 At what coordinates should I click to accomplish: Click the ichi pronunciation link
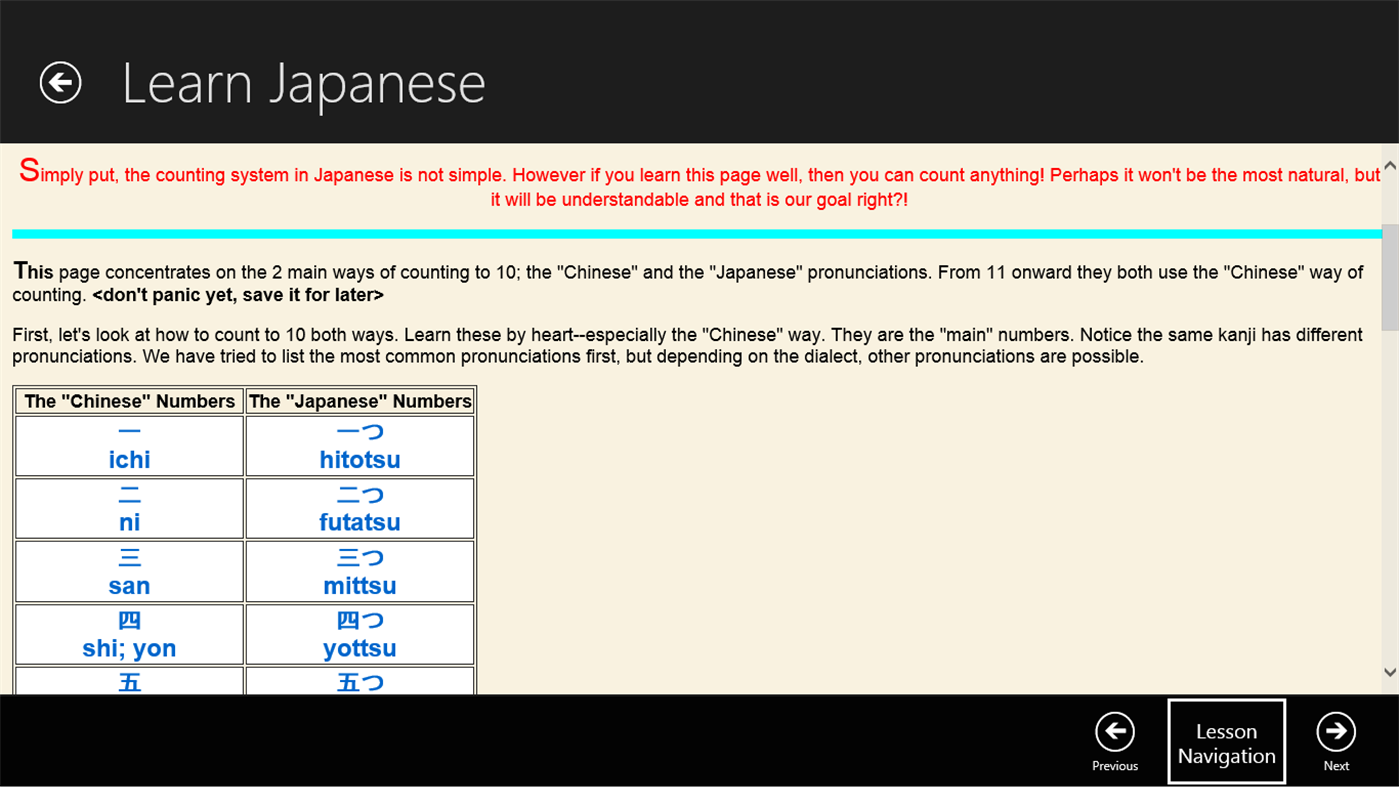(x=128, y=459)
